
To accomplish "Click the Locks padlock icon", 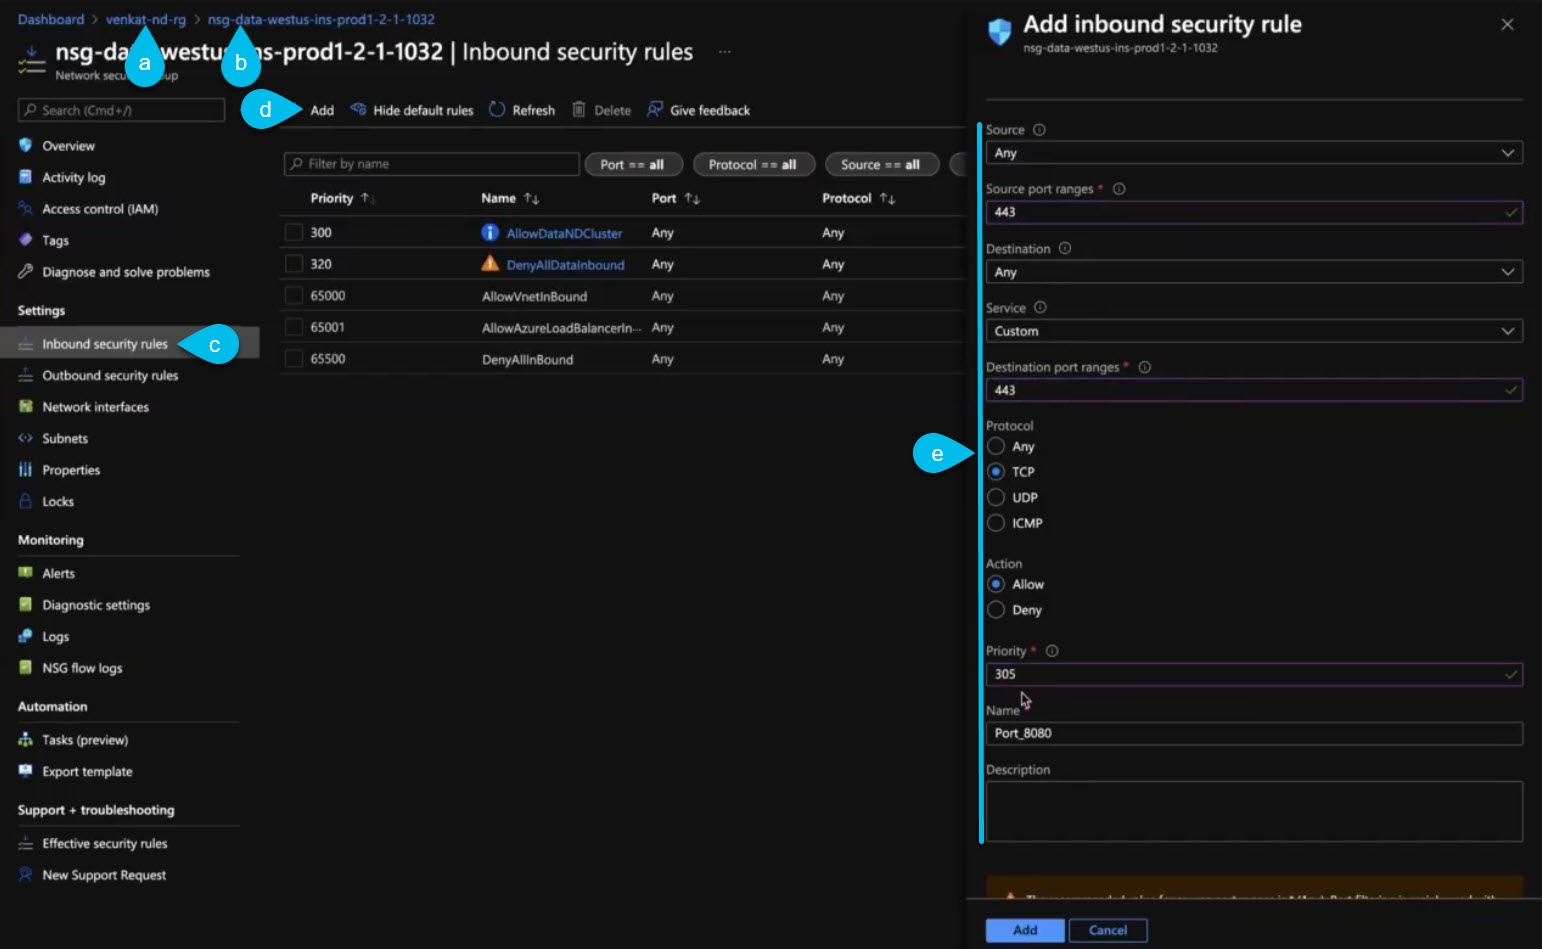I will (26, 501).
